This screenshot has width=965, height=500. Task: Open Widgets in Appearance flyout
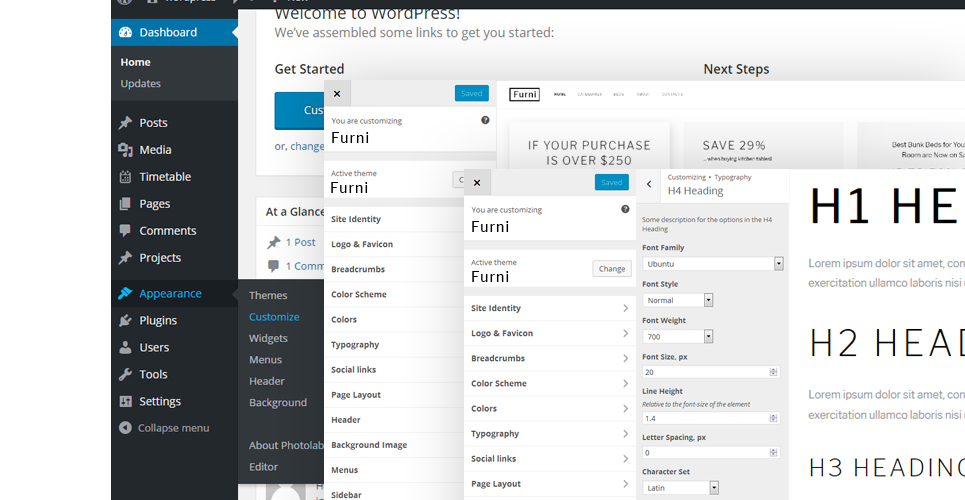point(268,339)
